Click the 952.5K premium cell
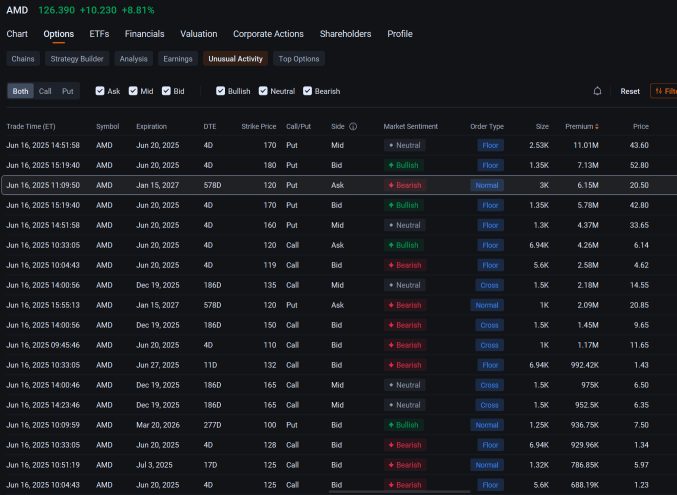 [586, 405]
